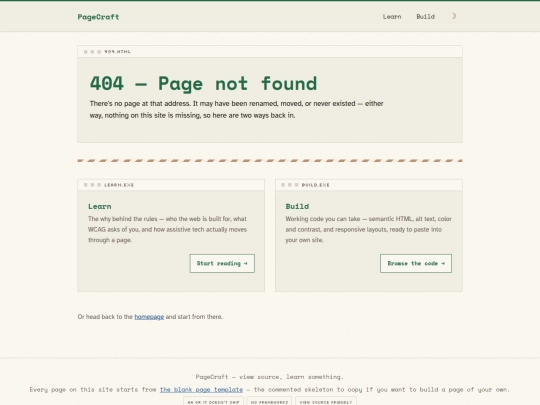Click 'PageCraft — view source, learn something.' footer text

[x=270, y=377]
